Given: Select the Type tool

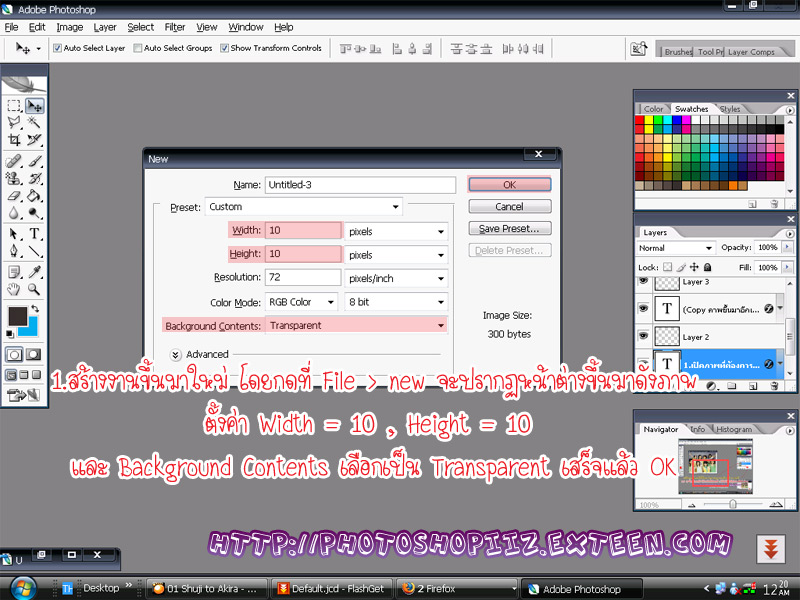Looking at the screenshot, I should coord(34,234).
